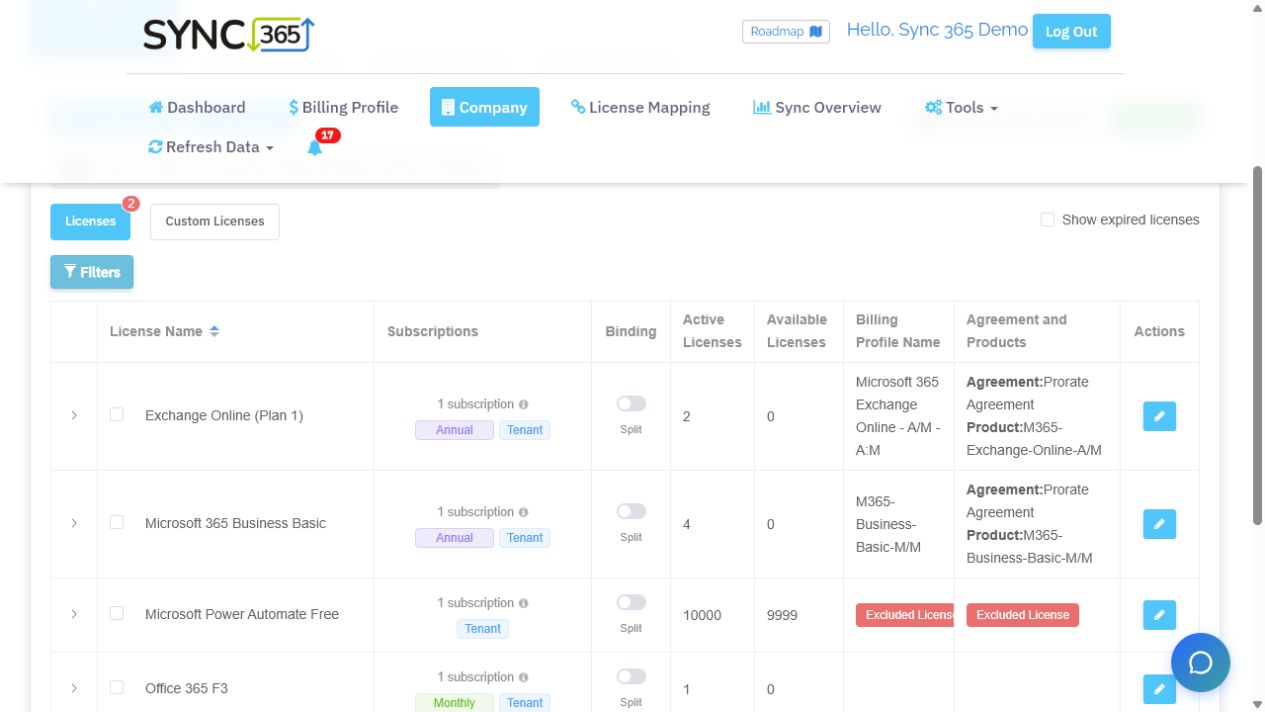Click the Tenant tag on Microsoft 365 Business Basic row
The height and width of the screenshot is (712, 1265).
tap(525, 538)
